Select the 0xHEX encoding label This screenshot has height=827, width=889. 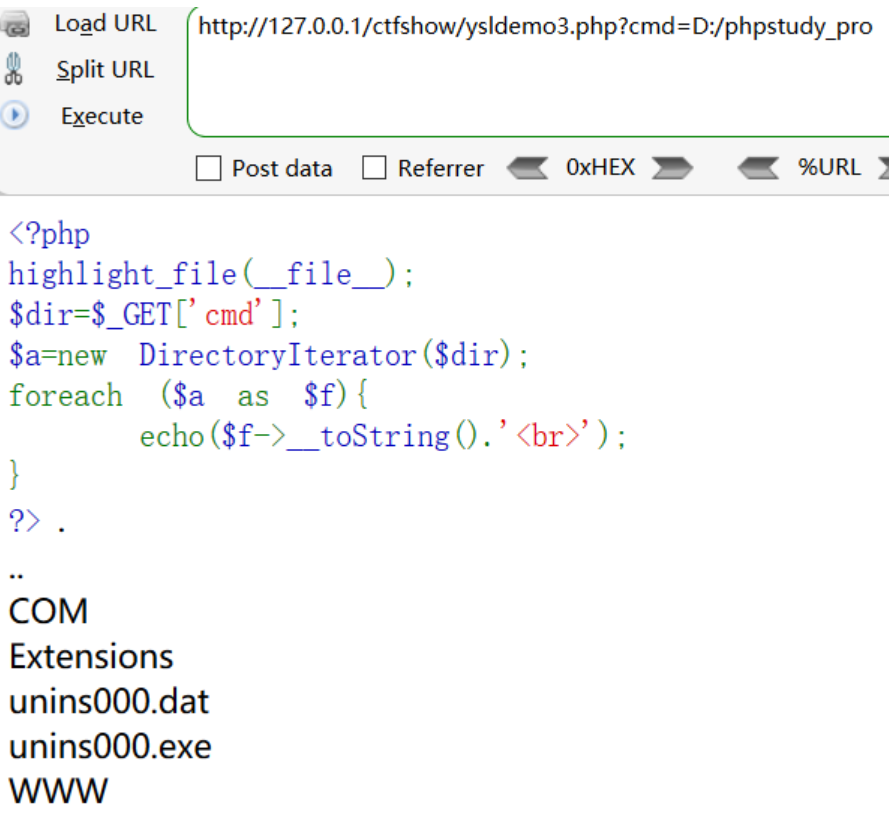[x=600, y=168]
